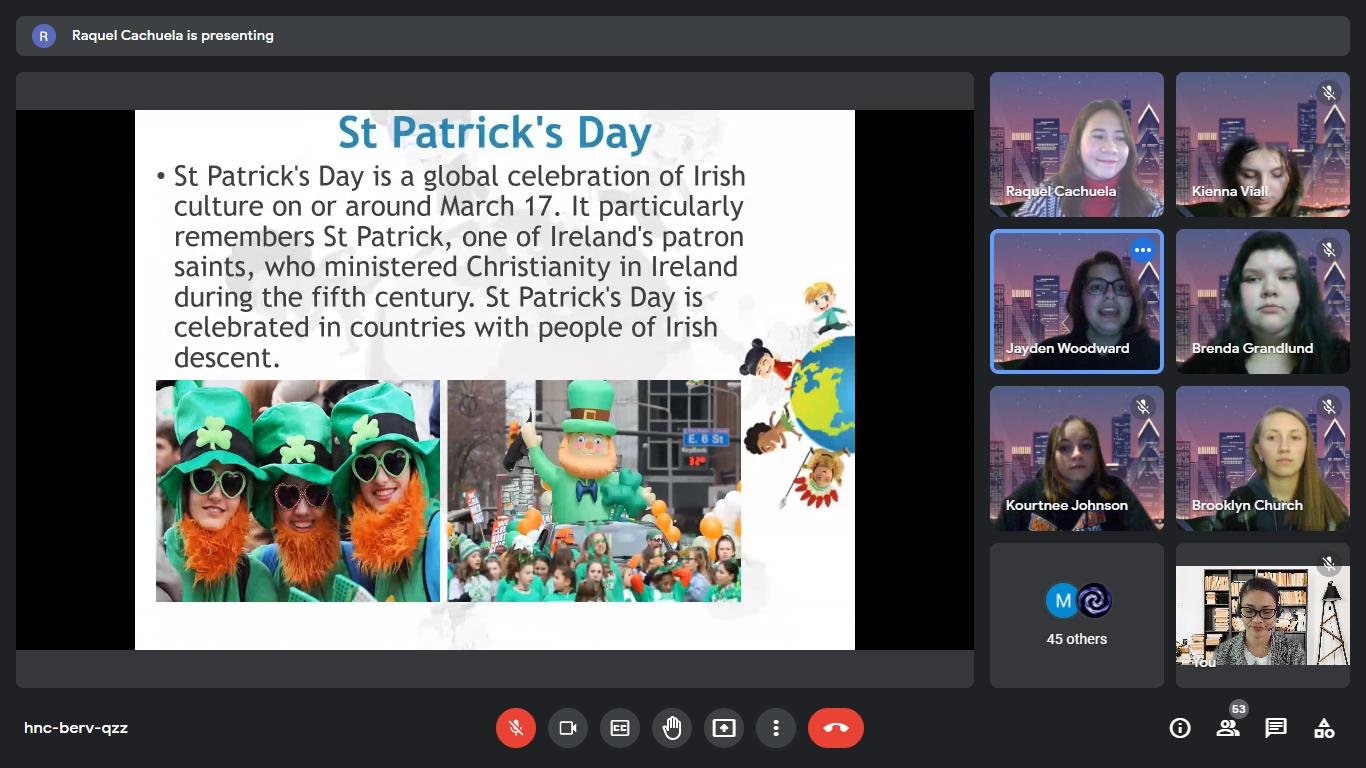Click Kienna Viall's muted mic indicator
This screenshot has height=768, width=1366.
(1329, 93)
